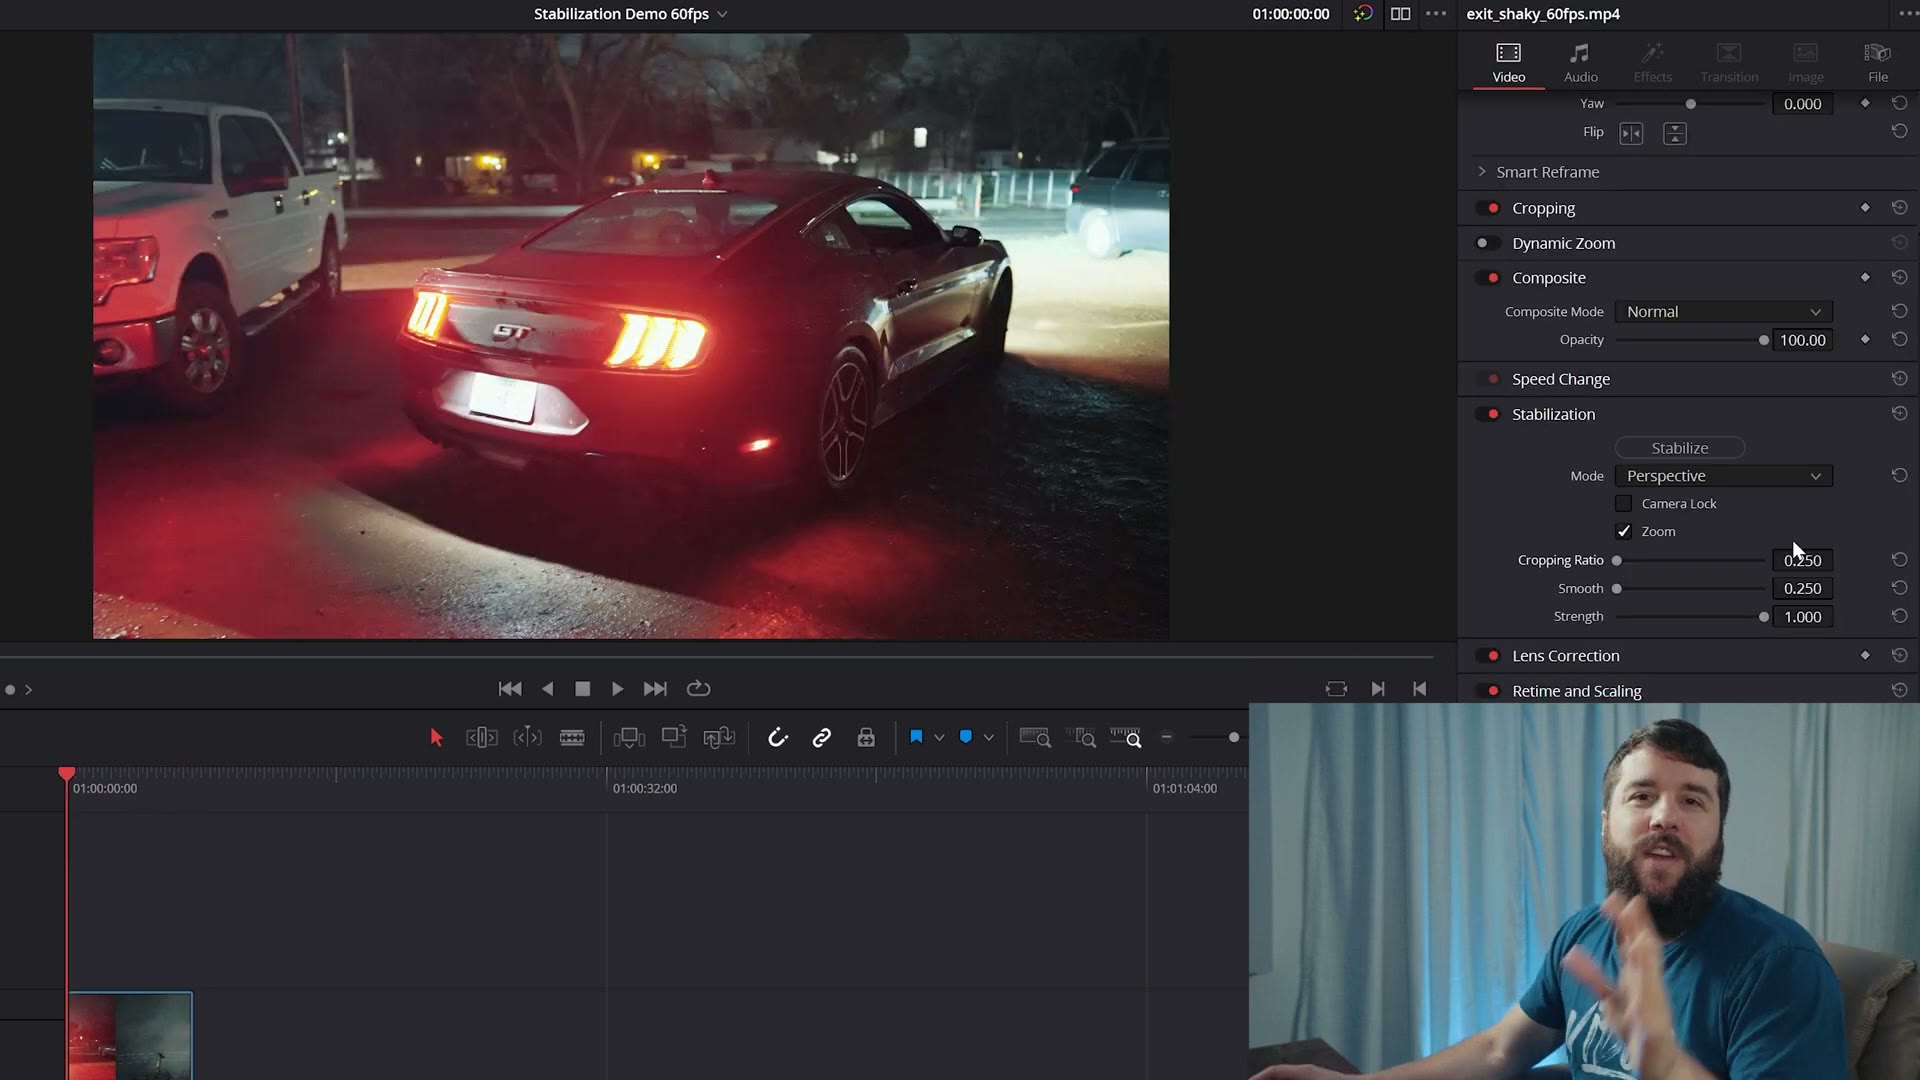Enable the Camera Lock checkbox
Screen dimensions: 1920x1080
(1624, 504)
